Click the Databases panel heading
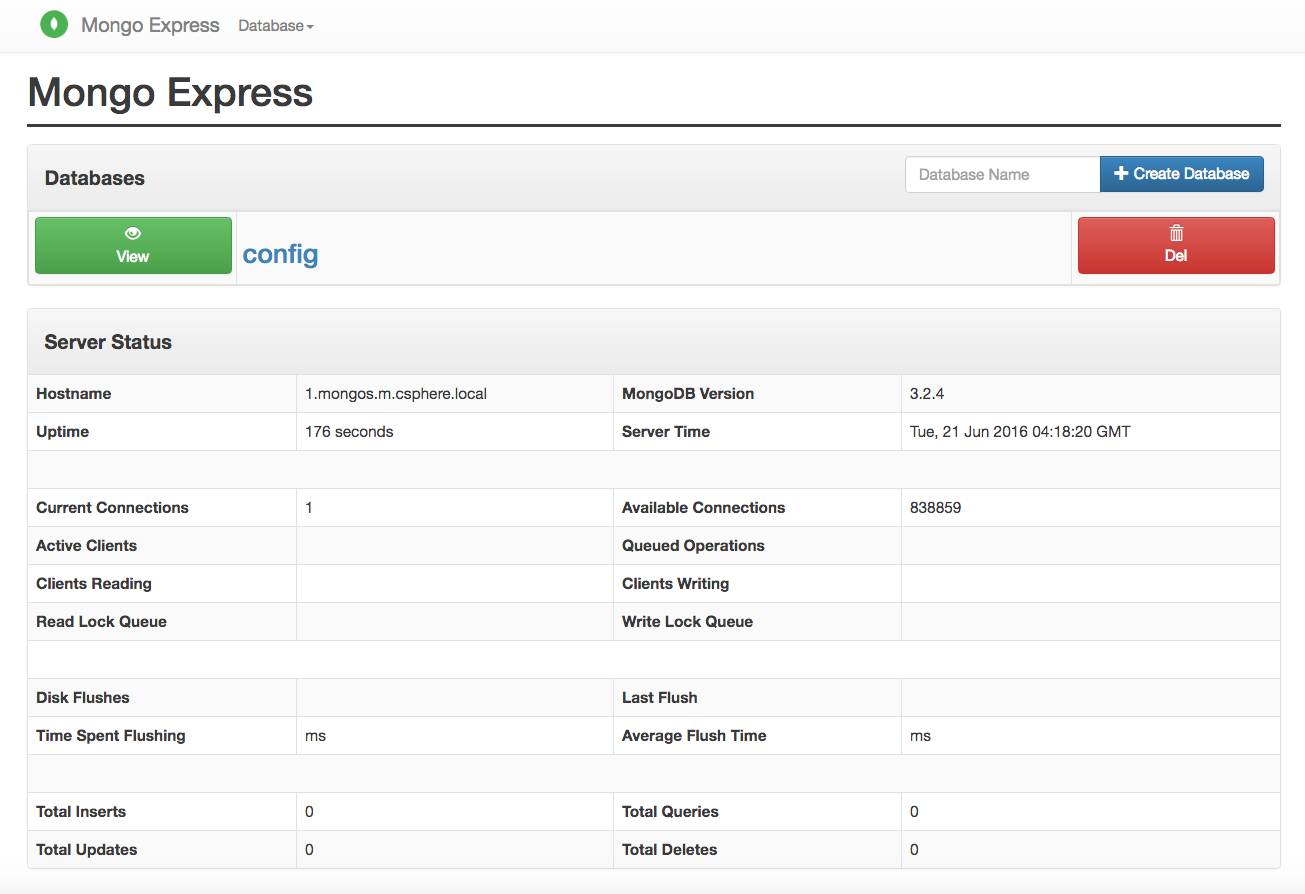 tap(95, 178)
